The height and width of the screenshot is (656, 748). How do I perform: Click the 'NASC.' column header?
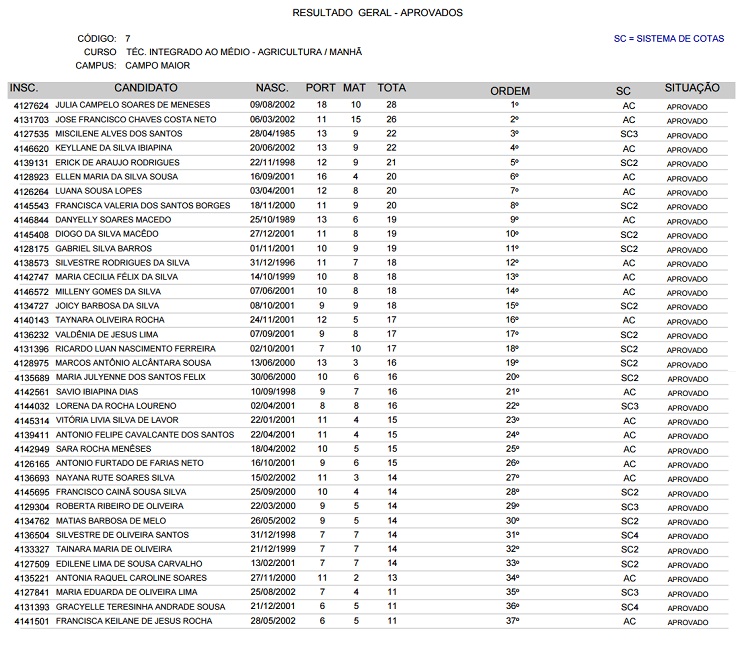272,88
